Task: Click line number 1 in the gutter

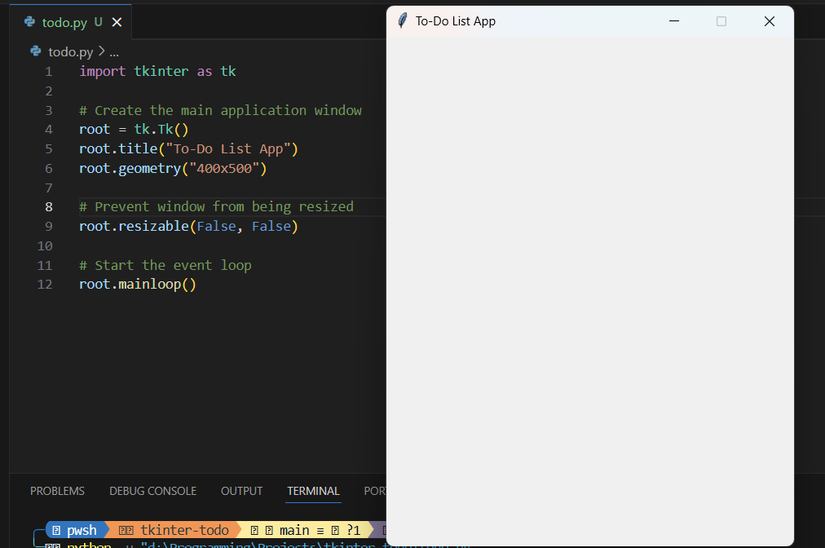Action: pos(48,72)
